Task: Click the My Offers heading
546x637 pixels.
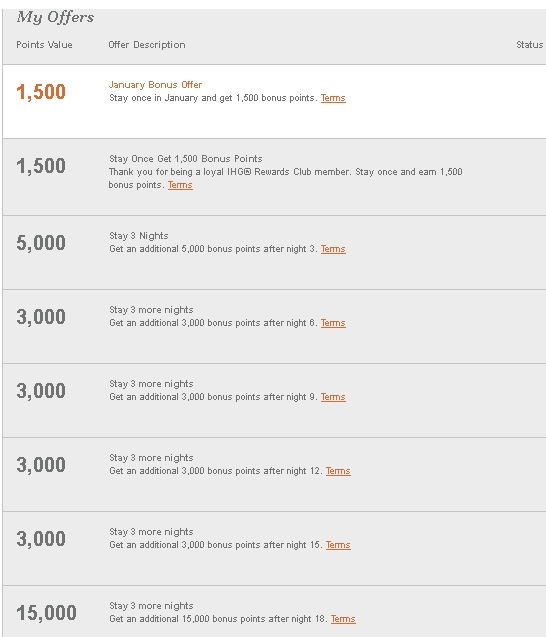Action: [x=55, y=17]
